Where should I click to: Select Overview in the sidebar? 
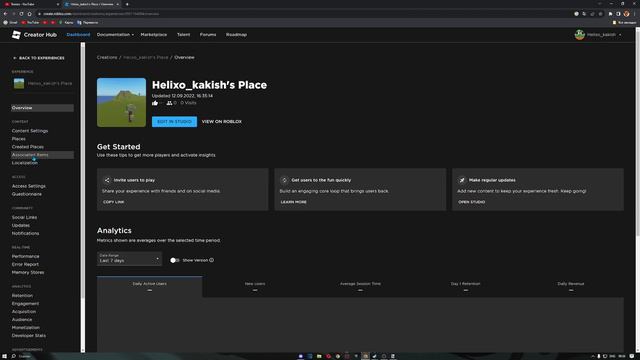point(42,108)
